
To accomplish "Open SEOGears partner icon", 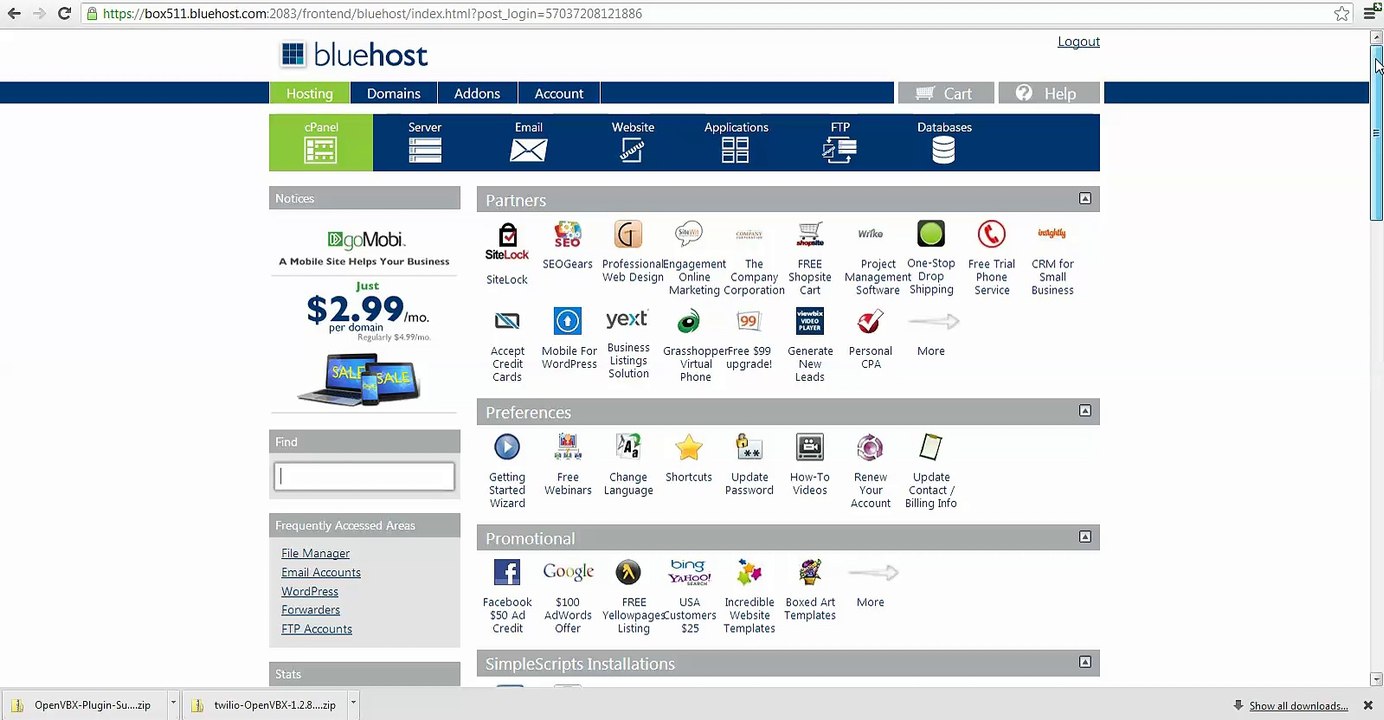I will 567,235.
